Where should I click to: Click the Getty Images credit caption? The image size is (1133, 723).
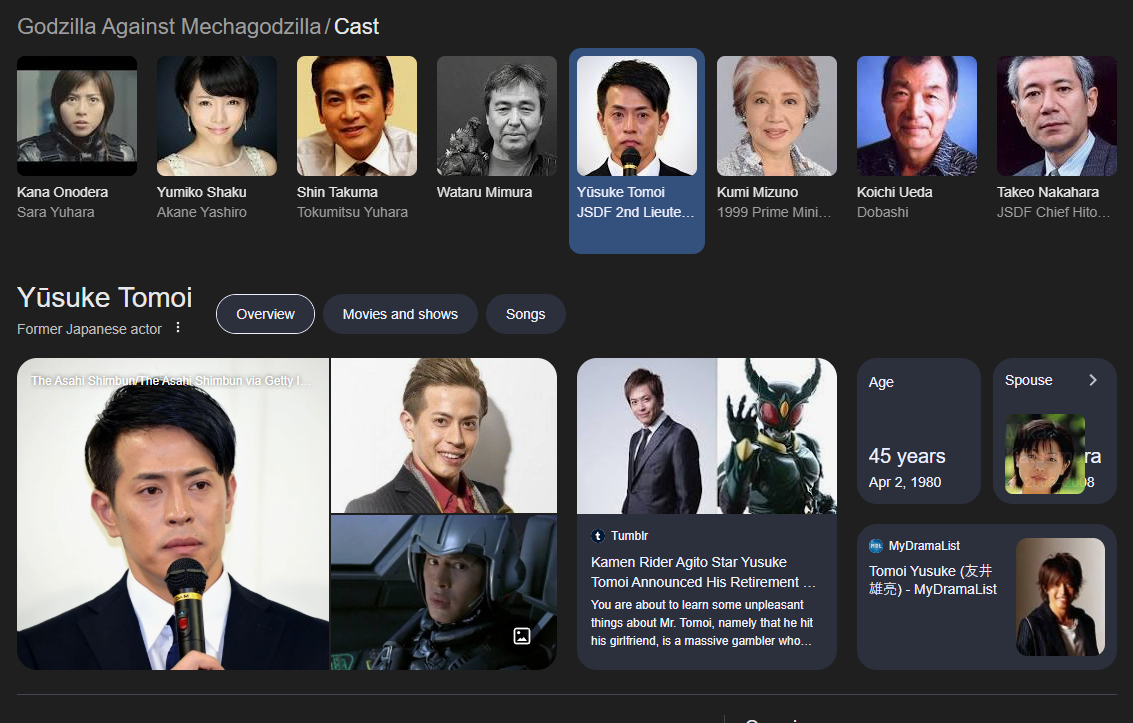coord(171,381)
